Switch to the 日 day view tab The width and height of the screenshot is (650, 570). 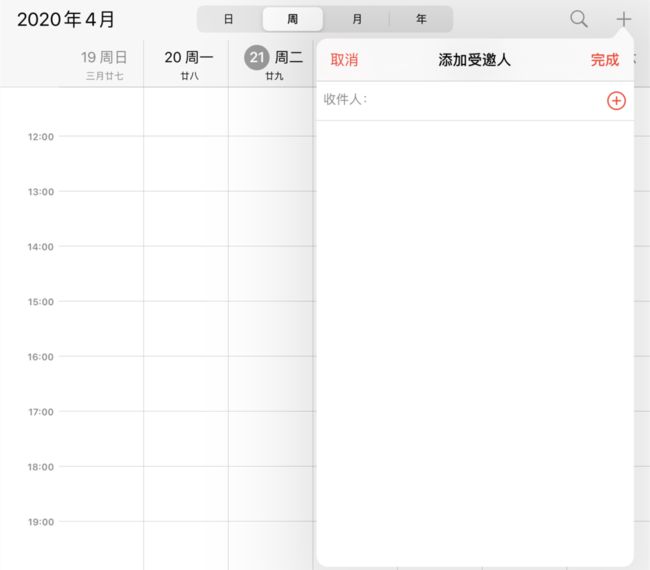point(228,19)
